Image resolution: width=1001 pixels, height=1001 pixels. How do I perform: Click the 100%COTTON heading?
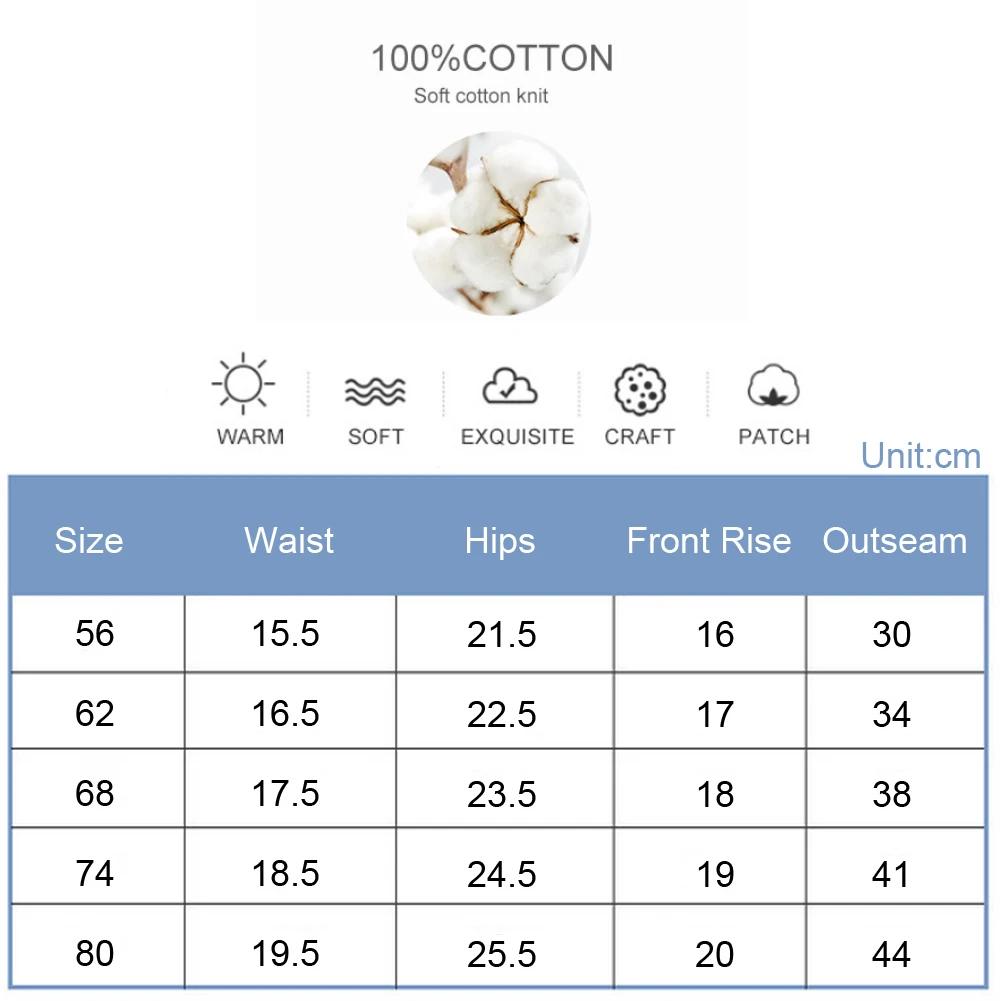coord(492,59)
